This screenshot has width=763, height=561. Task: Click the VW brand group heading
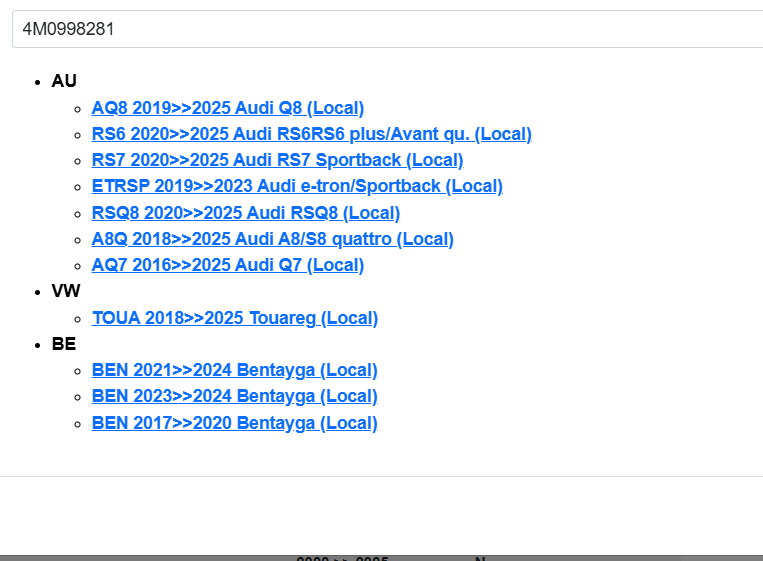point(66,291)
